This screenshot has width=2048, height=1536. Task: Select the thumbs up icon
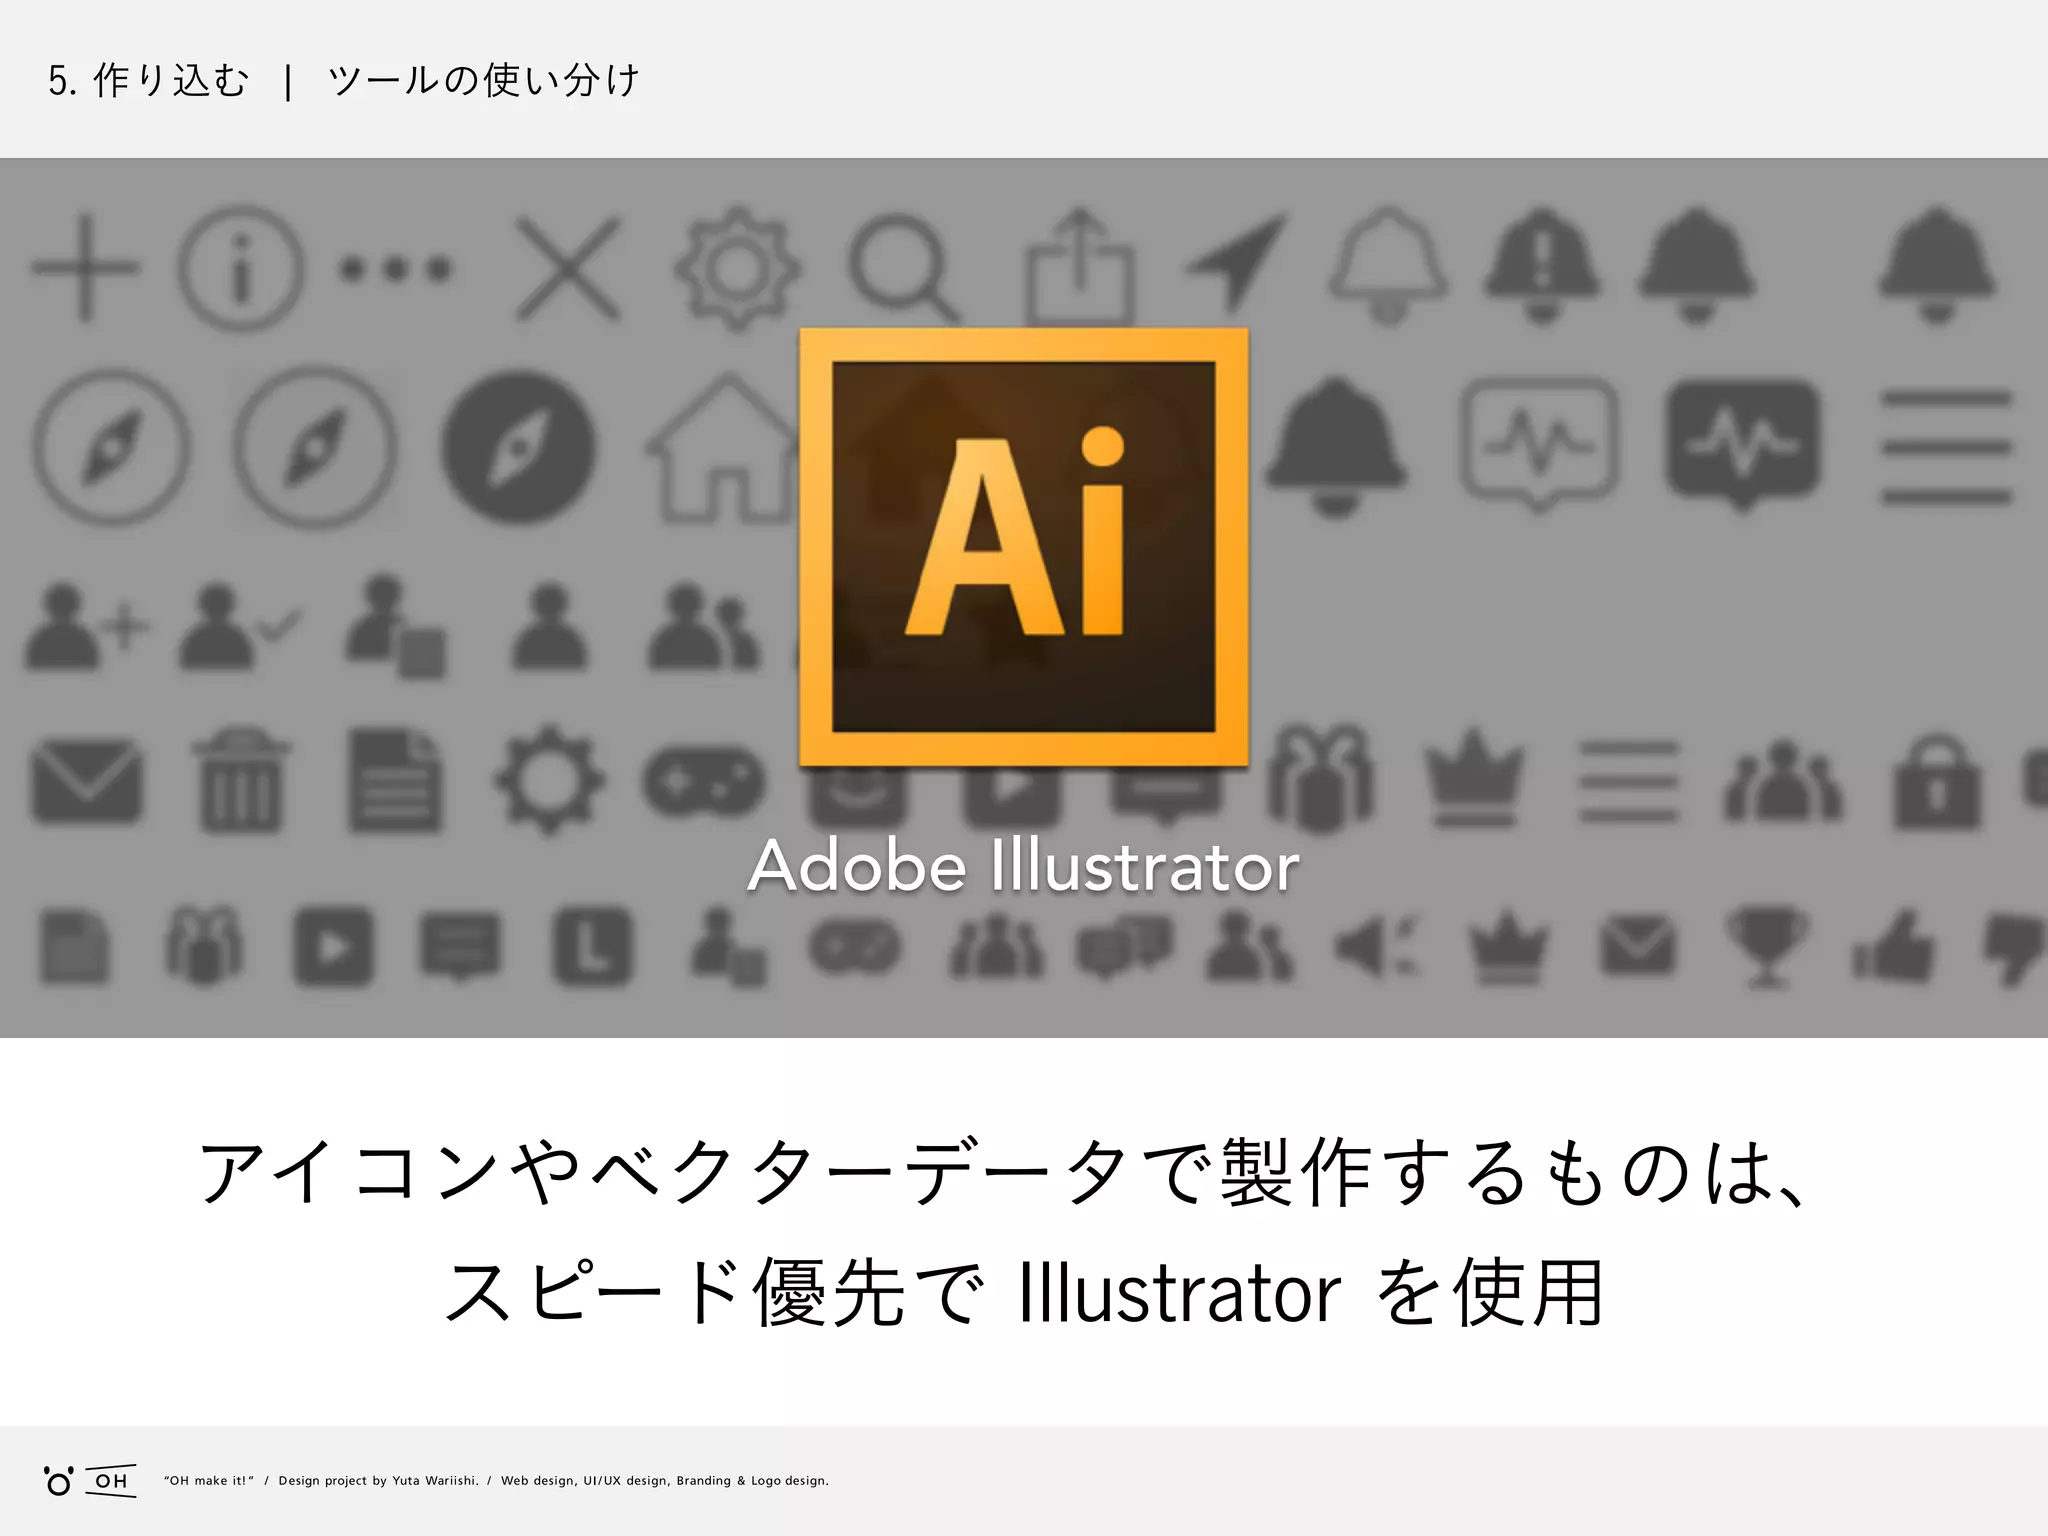[1892, 945]
